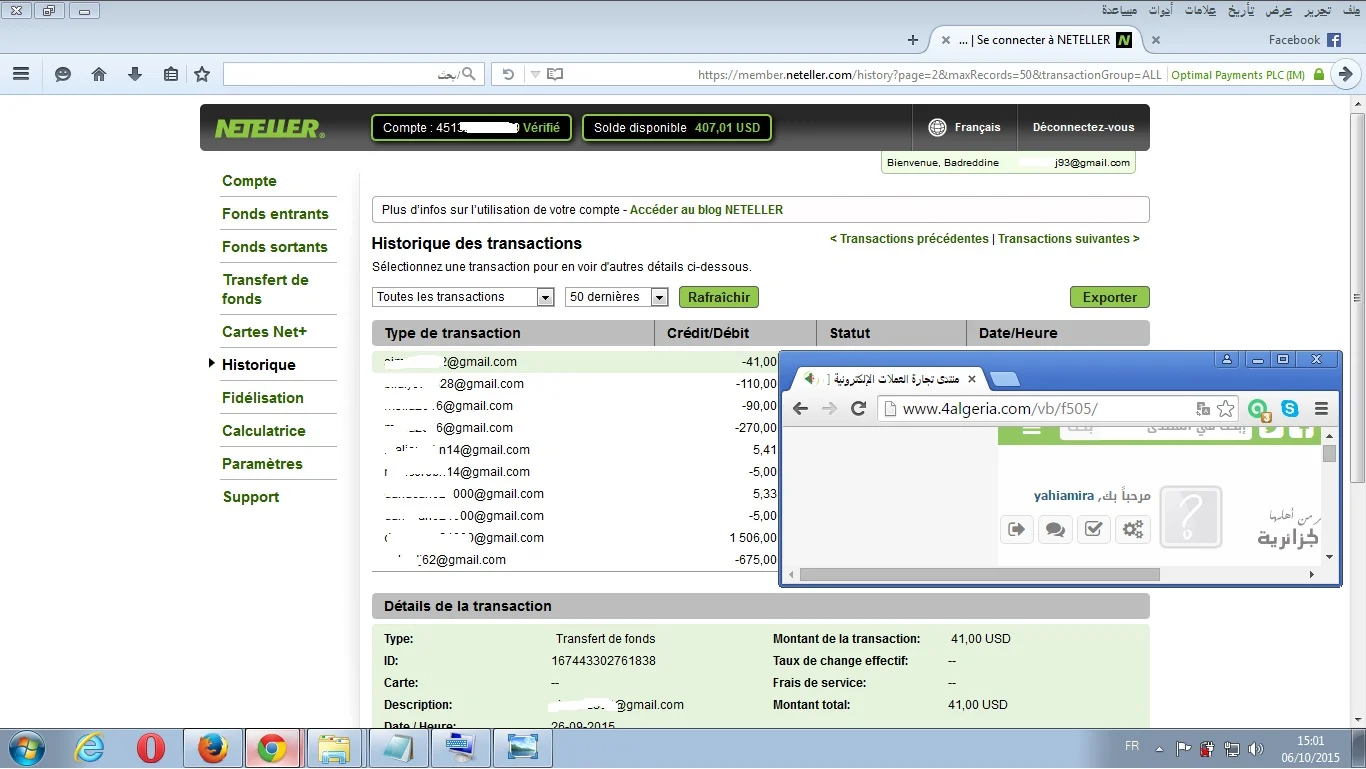Open the Firefox downloads arrow icon
Screen dimensions: 1366x769
[135, 74]
